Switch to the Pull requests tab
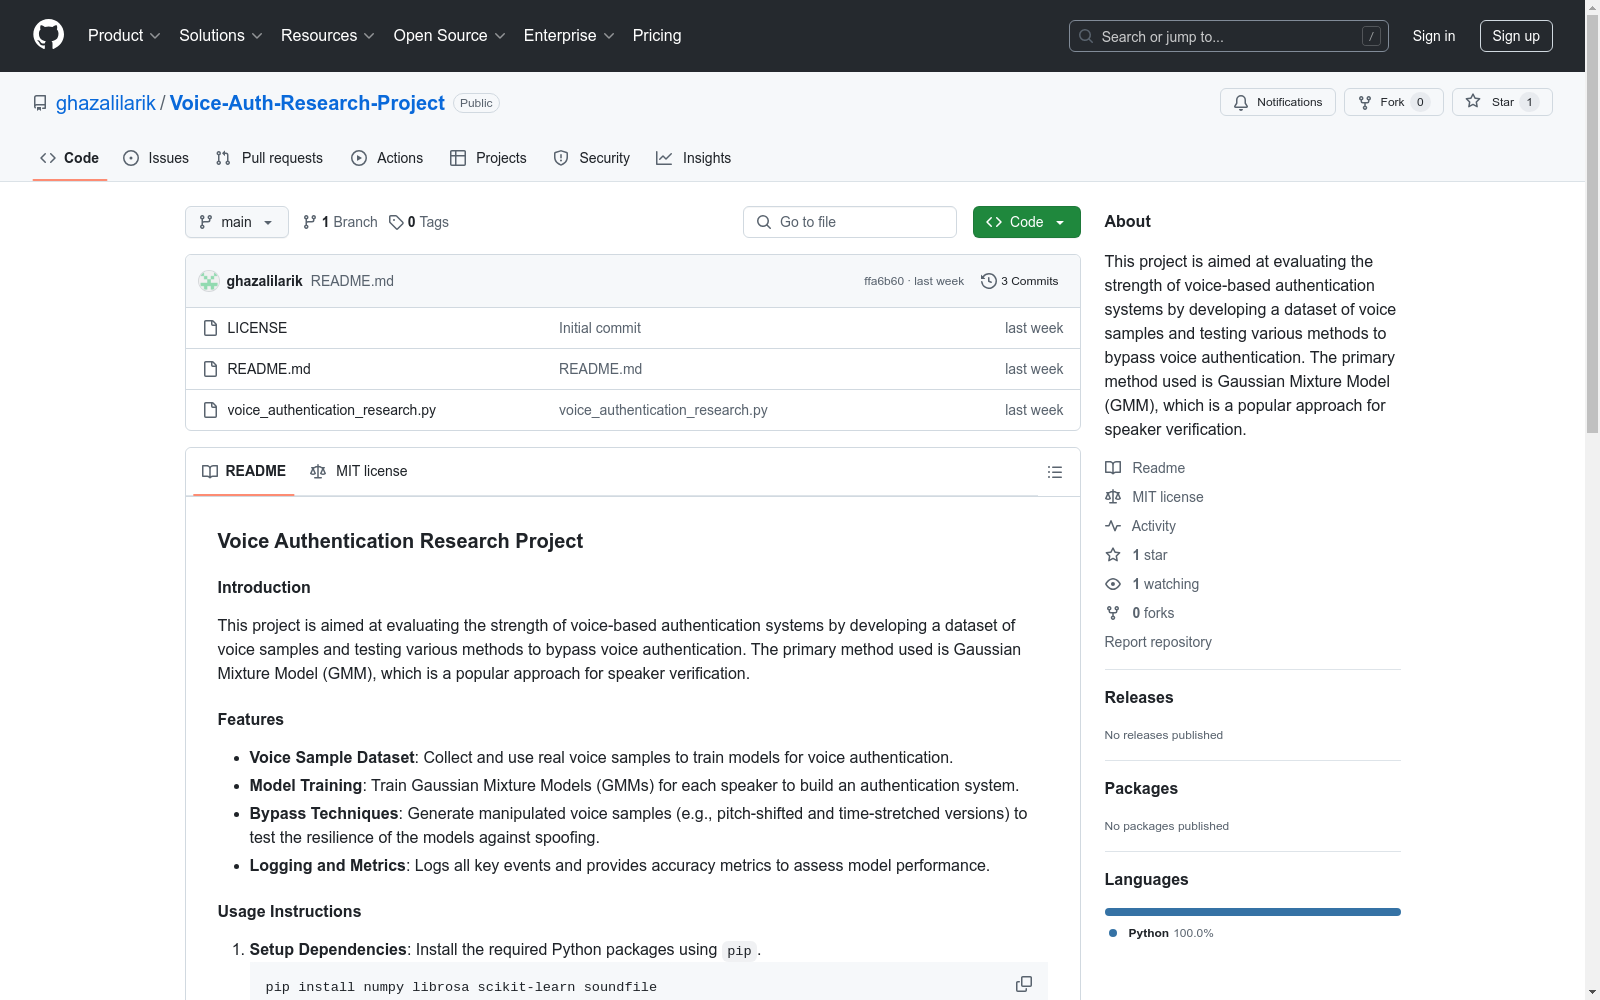This screenshot has height=1000, width=1600. click(269, 158)
